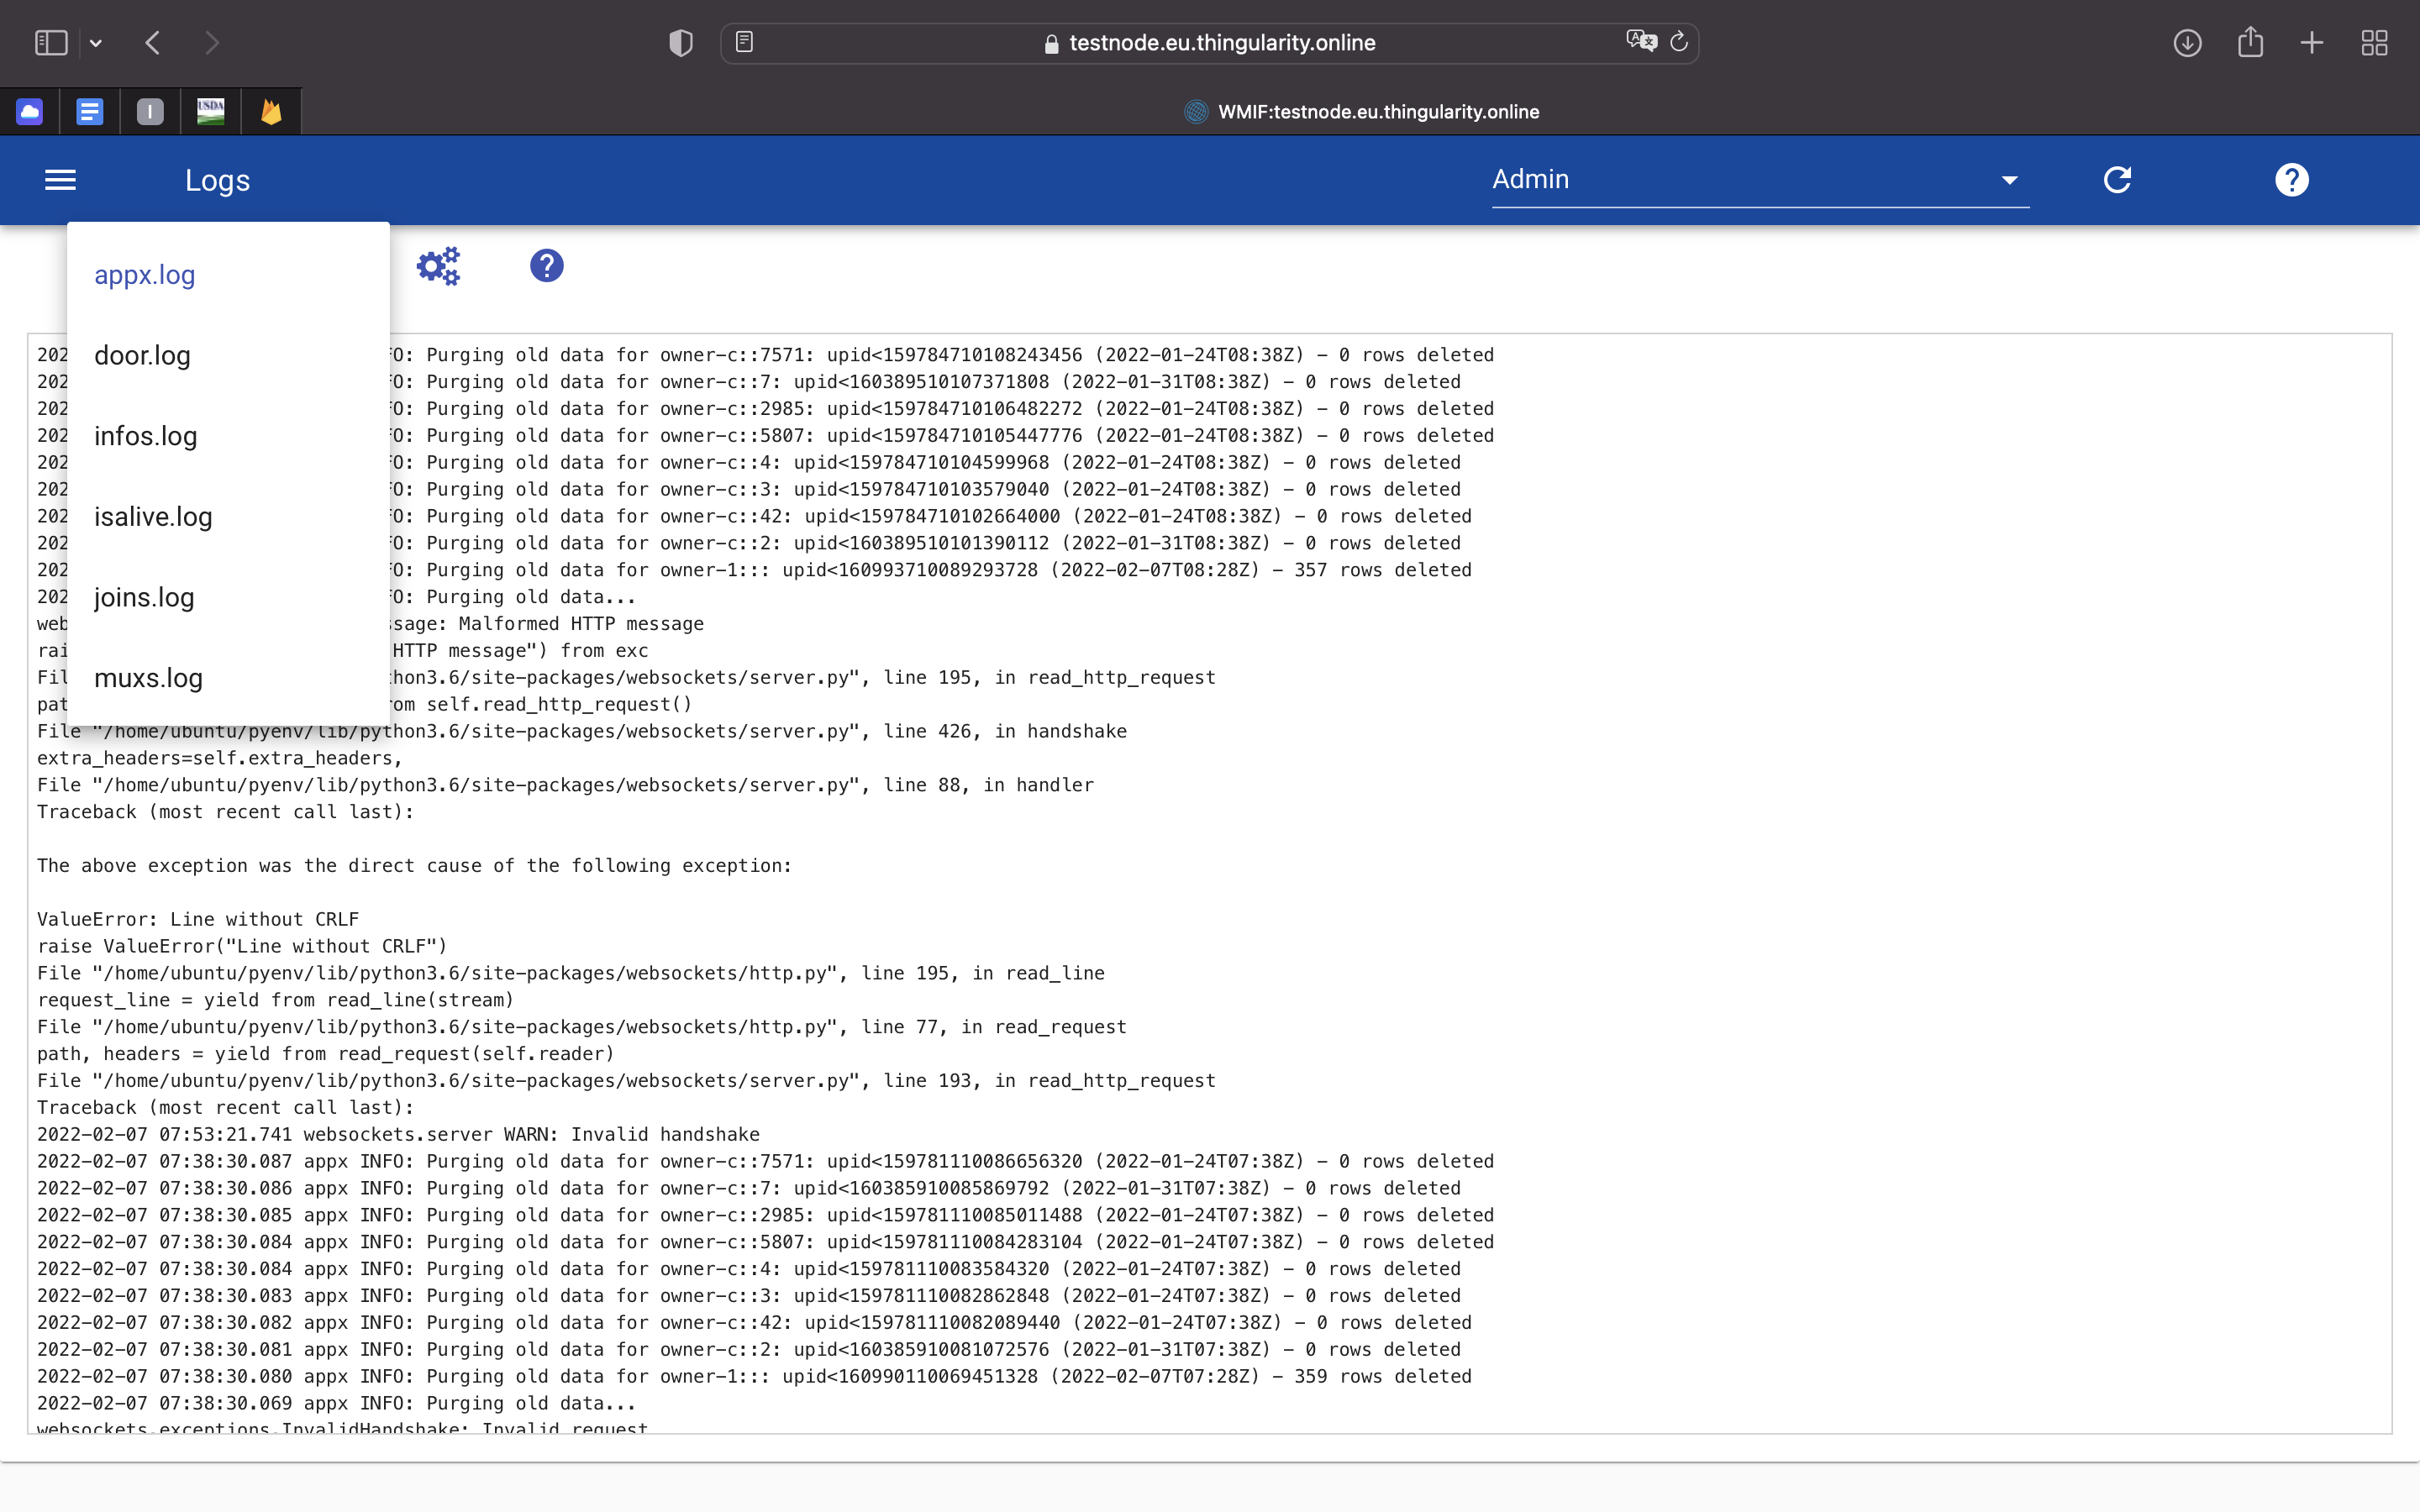The height and width of the screenshot is (1512, 2420).
Task: Open the hamburger navigation menu
Action: point(60,180)
